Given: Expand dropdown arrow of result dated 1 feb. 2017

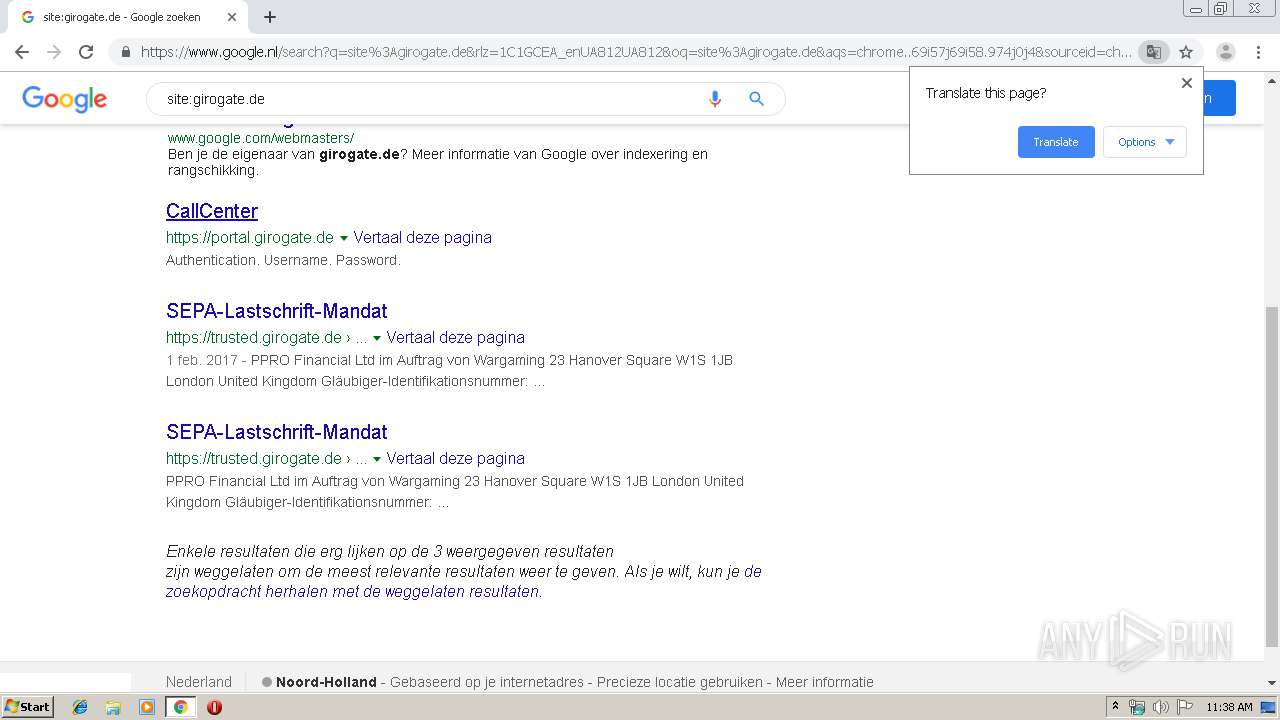Looking at the screenshot, I should tap(377, 338).
